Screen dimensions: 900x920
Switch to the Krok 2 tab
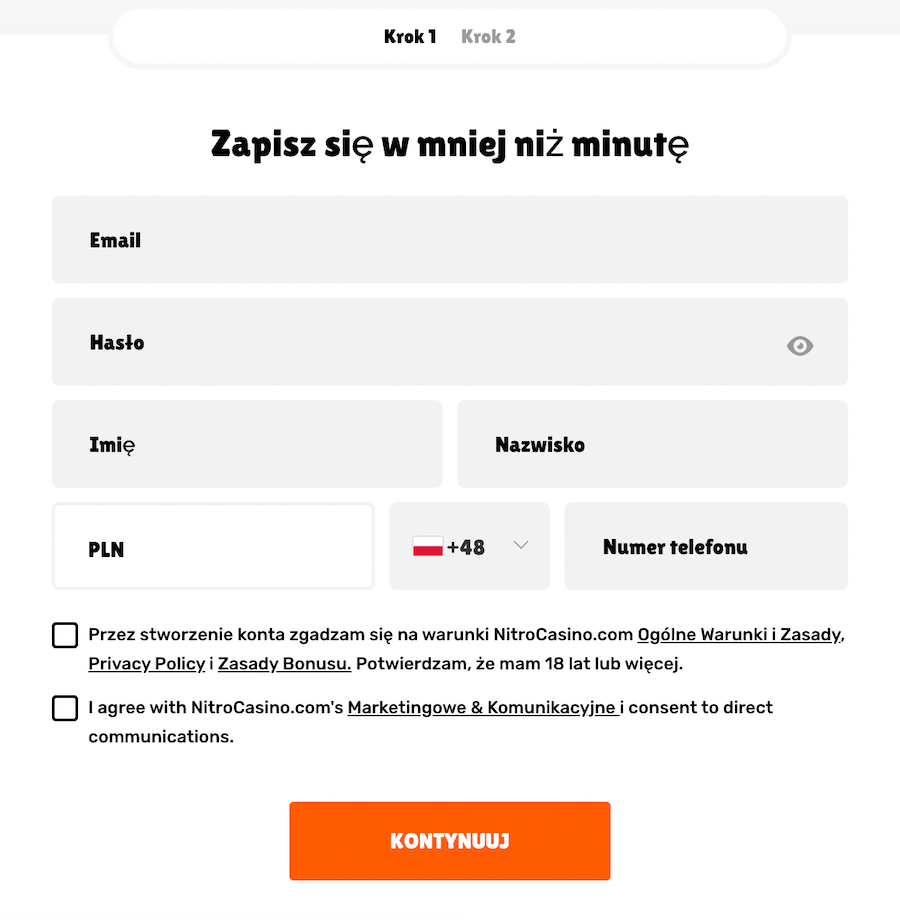click(488, 36)
